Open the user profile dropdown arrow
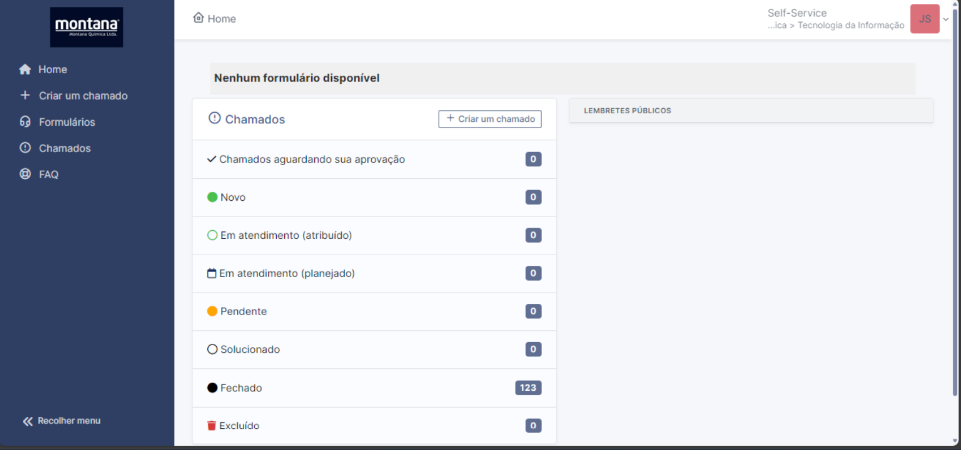This screenshot has height=450, width=962. click(946, 19)
